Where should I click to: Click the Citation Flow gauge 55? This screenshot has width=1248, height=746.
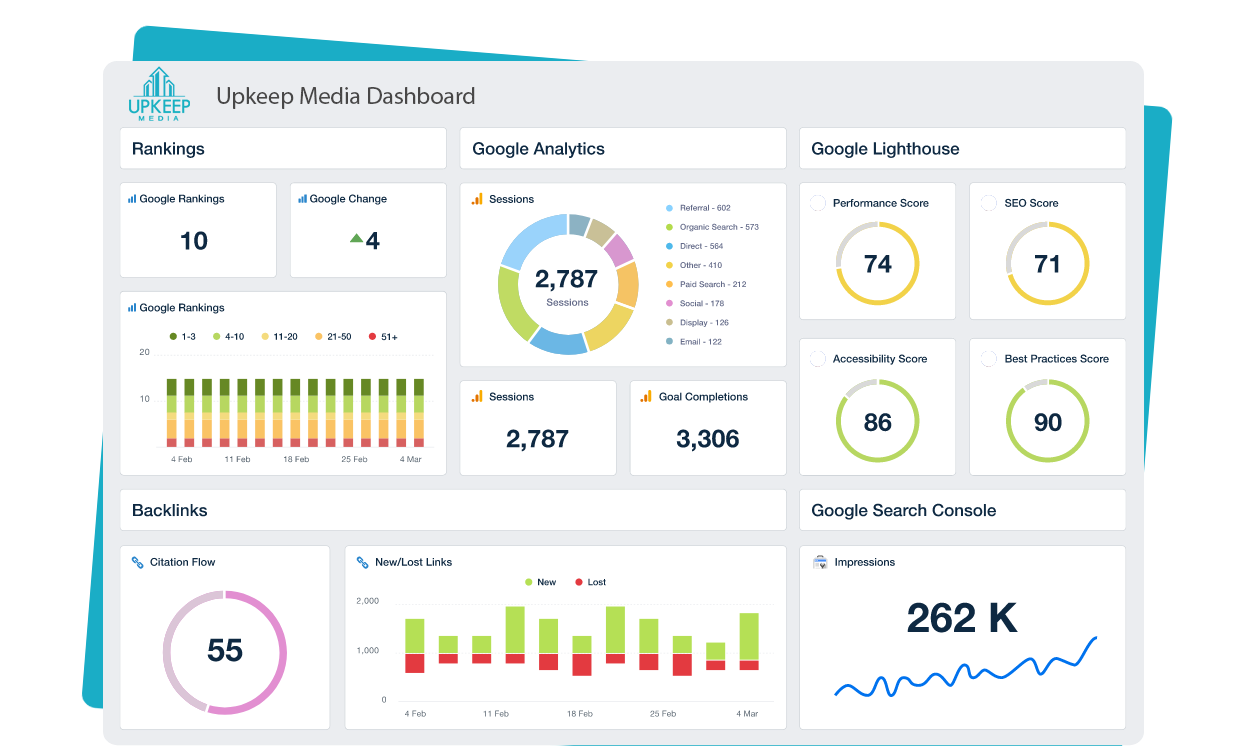(225, 652)
